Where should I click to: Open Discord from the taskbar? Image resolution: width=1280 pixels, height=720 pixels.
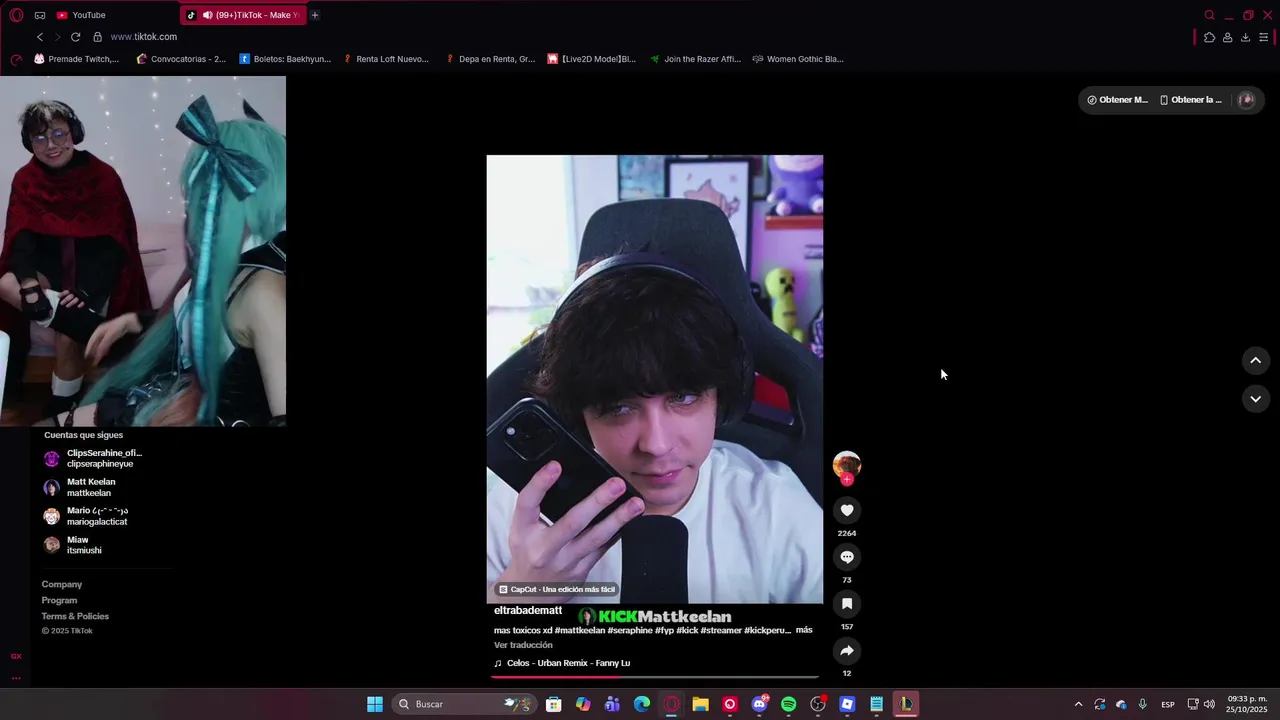pos(759,704)
